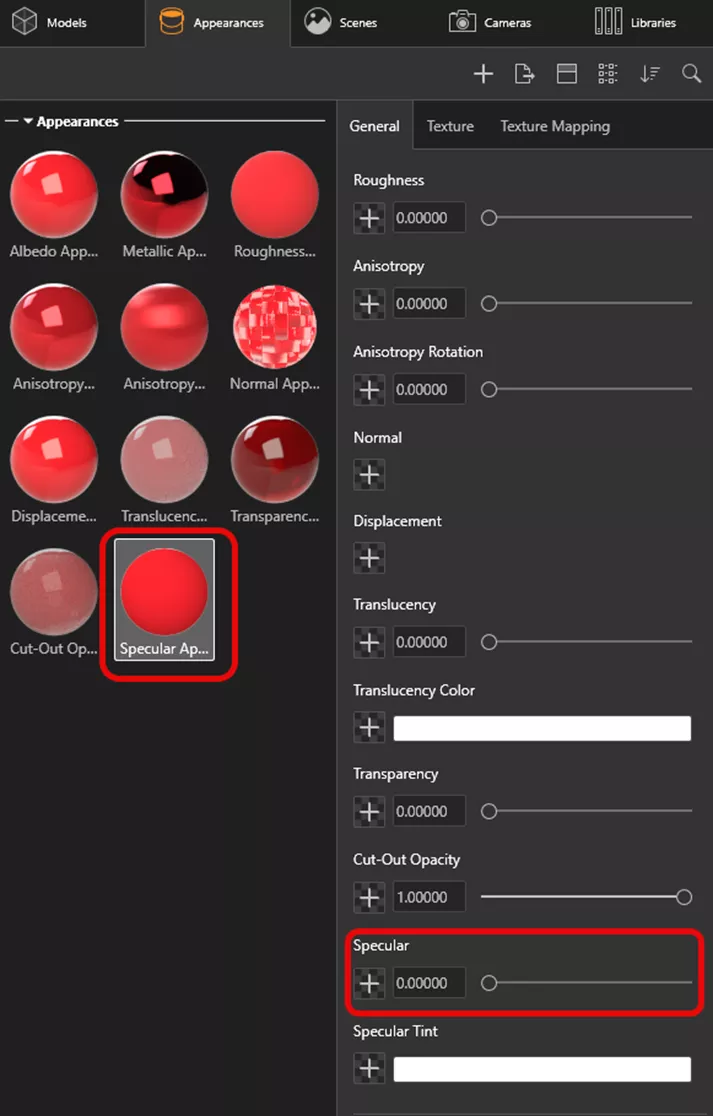
Task: Click the Specular Tint color swatch
Action: [x=542, y=1070]
